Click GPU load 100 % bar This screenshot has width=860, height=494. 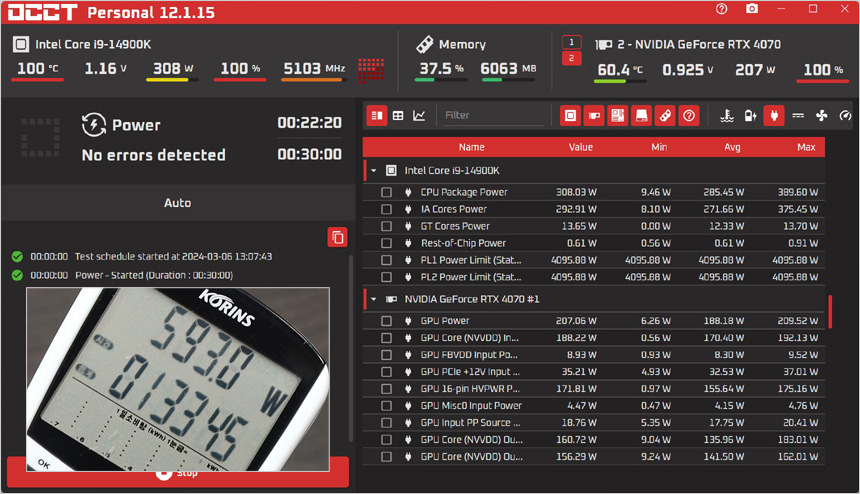point(823,81)
